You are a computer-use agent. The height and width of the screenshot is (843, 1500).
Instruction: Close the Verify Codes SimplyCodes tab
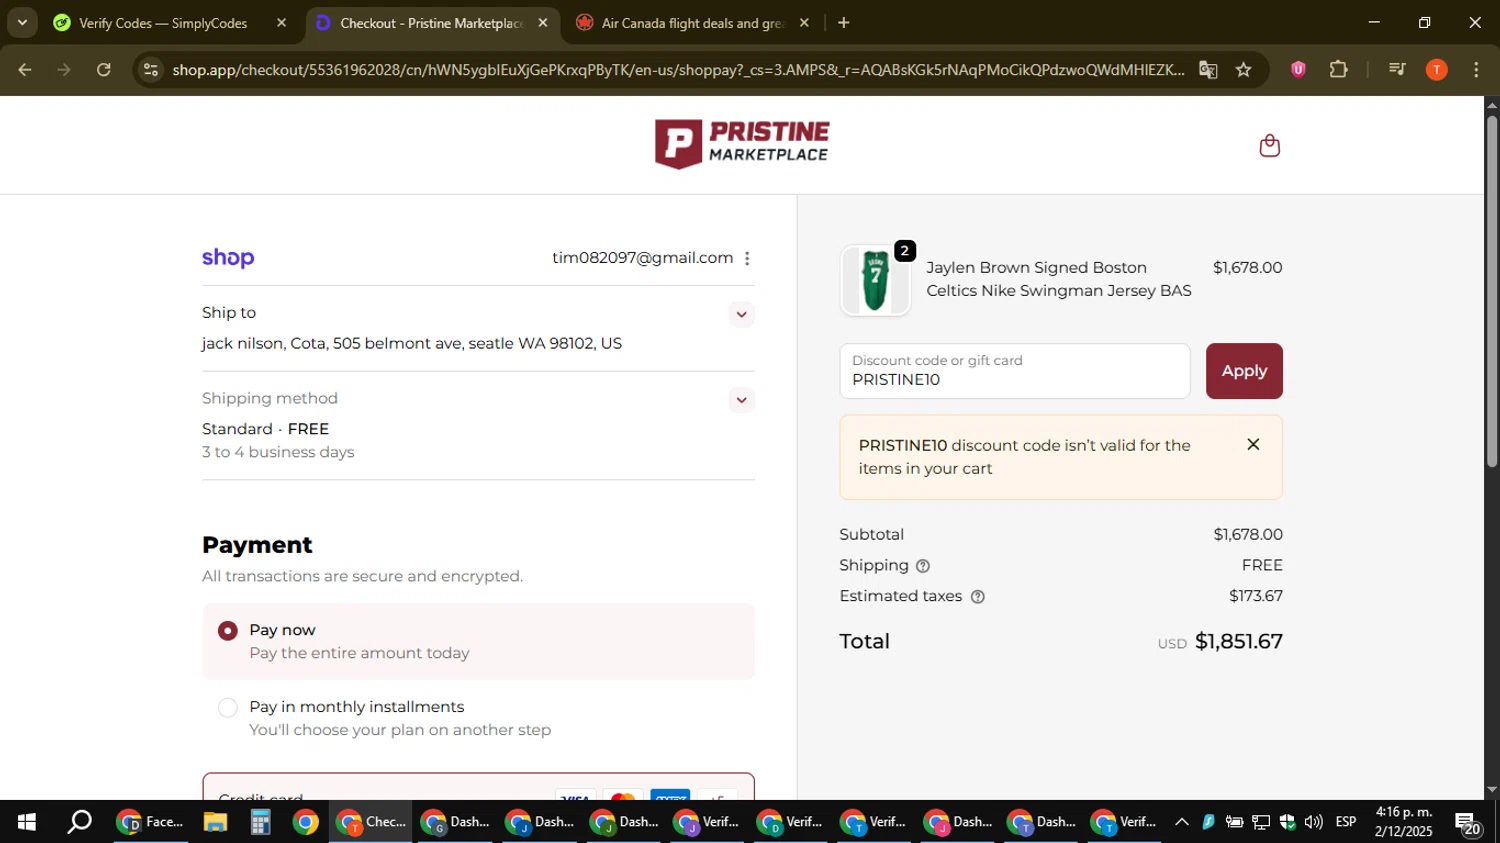[x=281, y=23]
